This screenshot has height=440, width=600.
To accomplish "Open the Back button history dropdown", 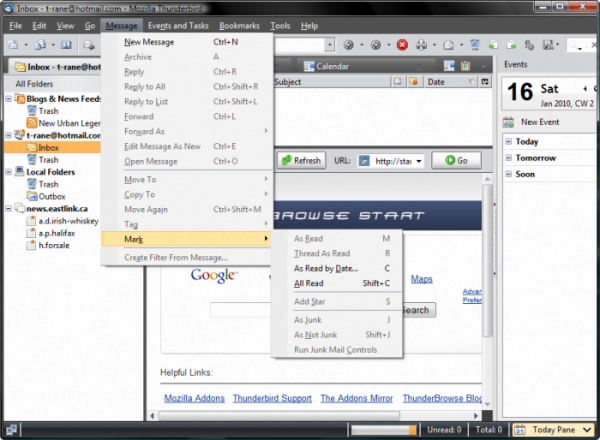I will tap(362, 45).
